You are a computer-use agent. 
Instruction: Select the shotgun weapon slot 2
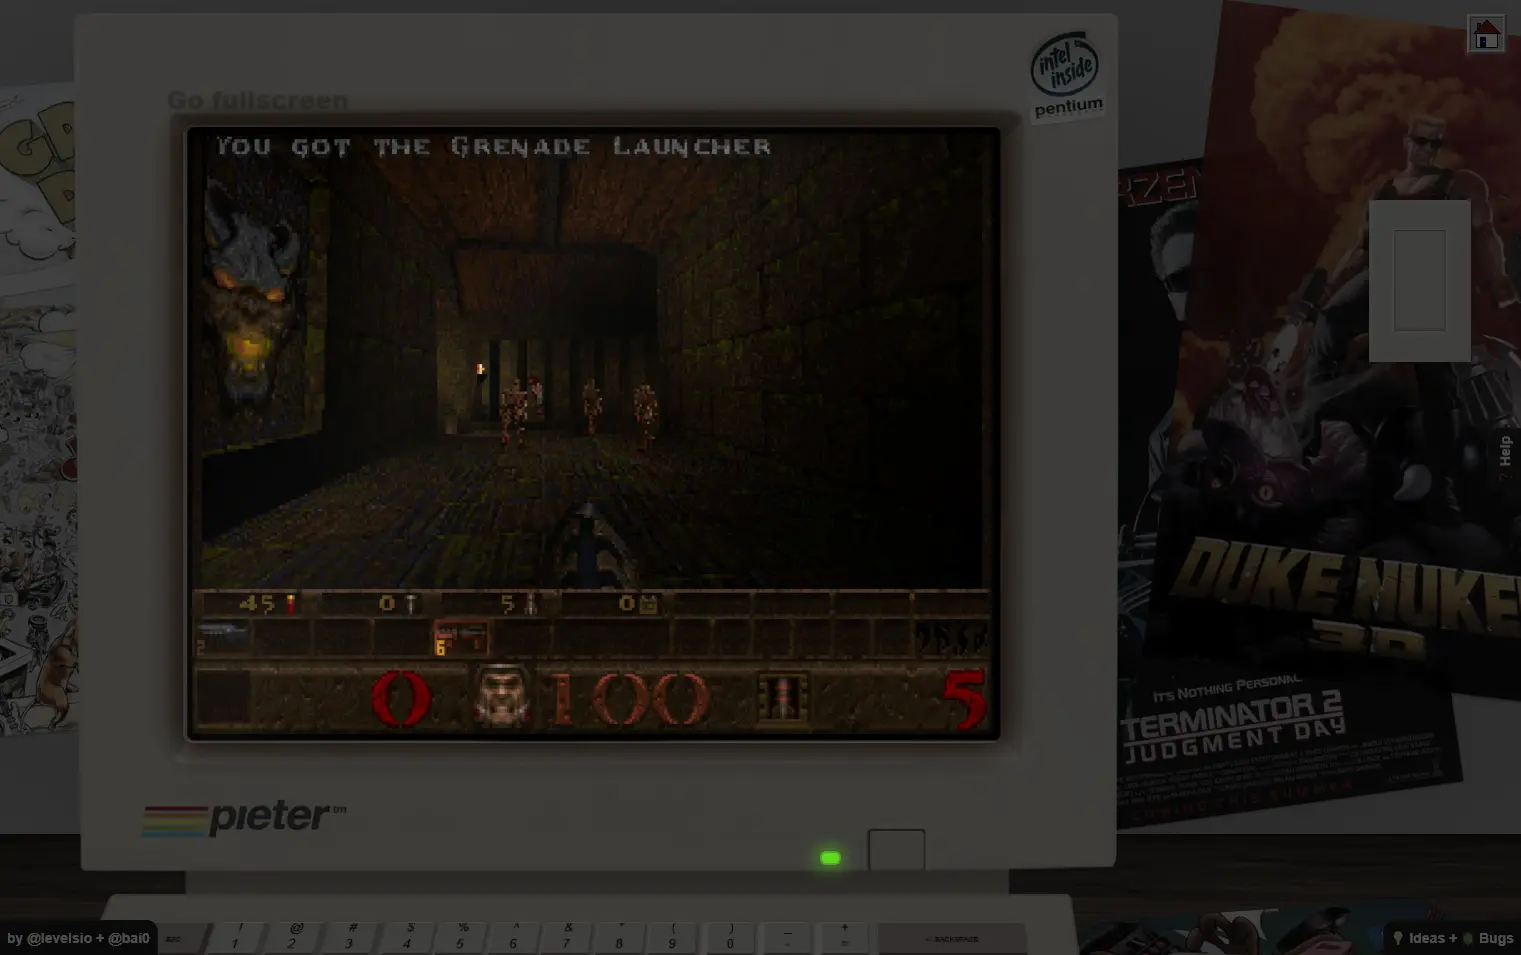pyautogui.click(x=222, y=637)
